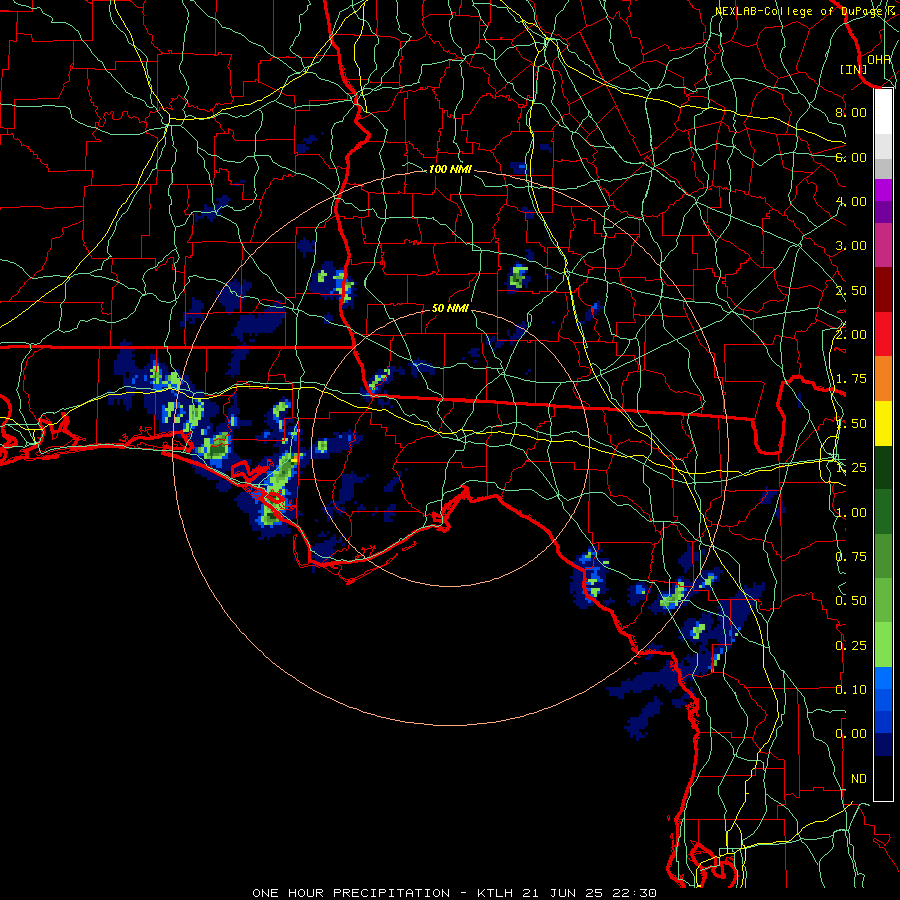Click the 100 NMI range ring label
The height and width of the screenshot is (900, 900).
(450, 169)
